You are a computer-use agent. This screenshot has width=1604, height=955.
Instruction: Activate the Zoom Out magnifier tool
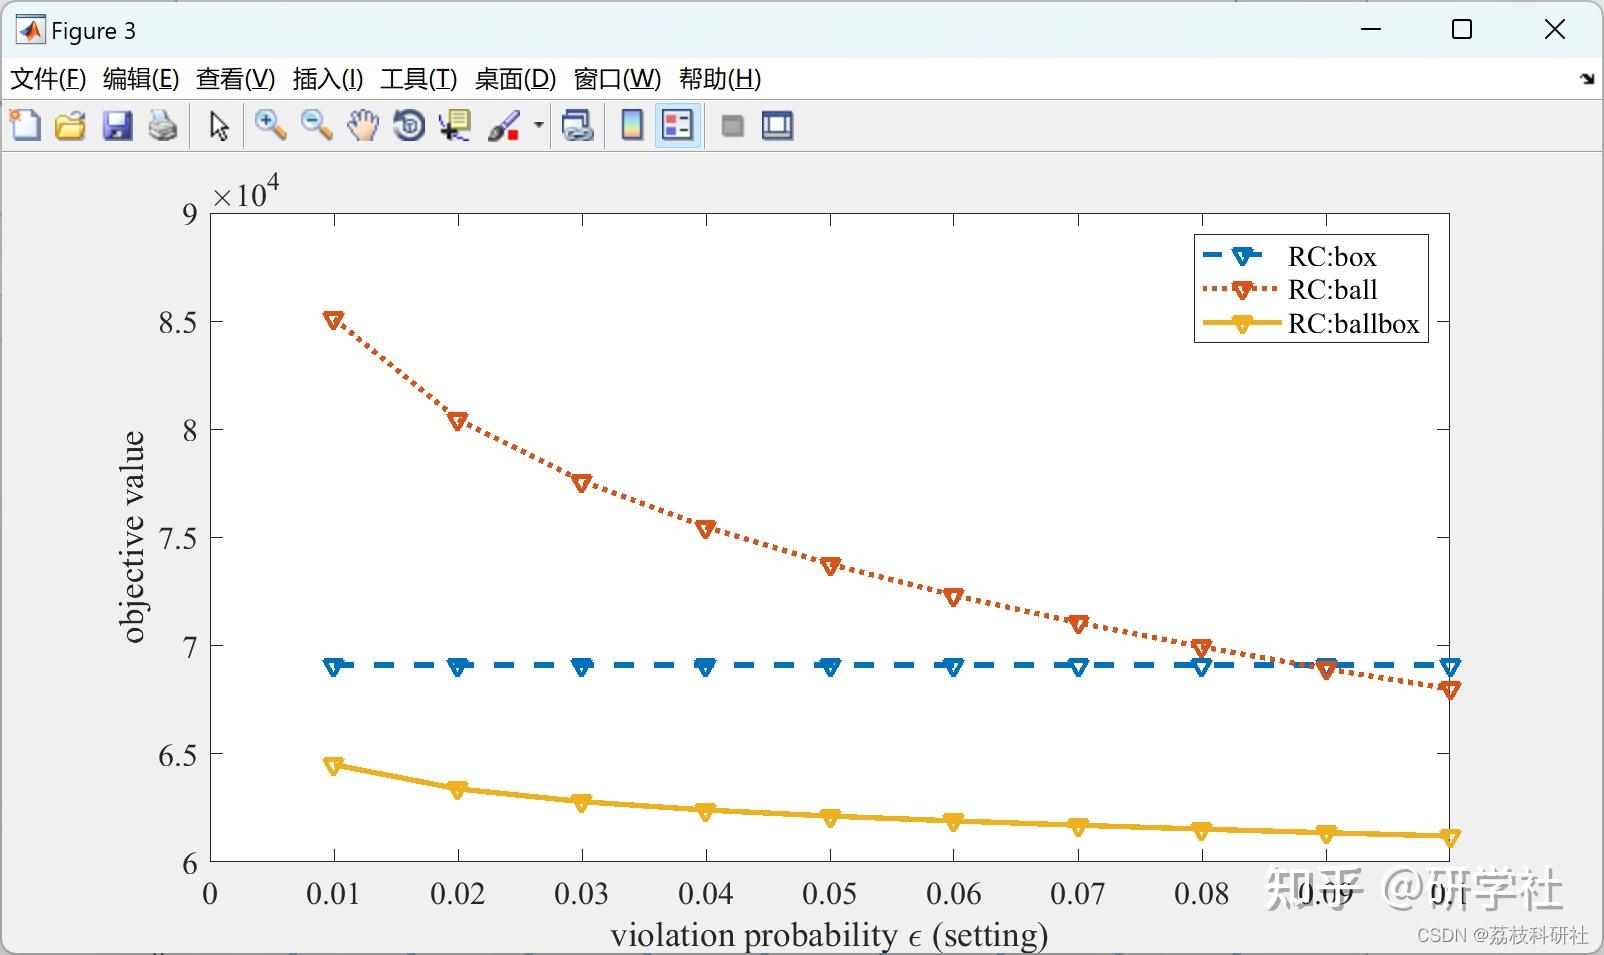tap(317, 126)
